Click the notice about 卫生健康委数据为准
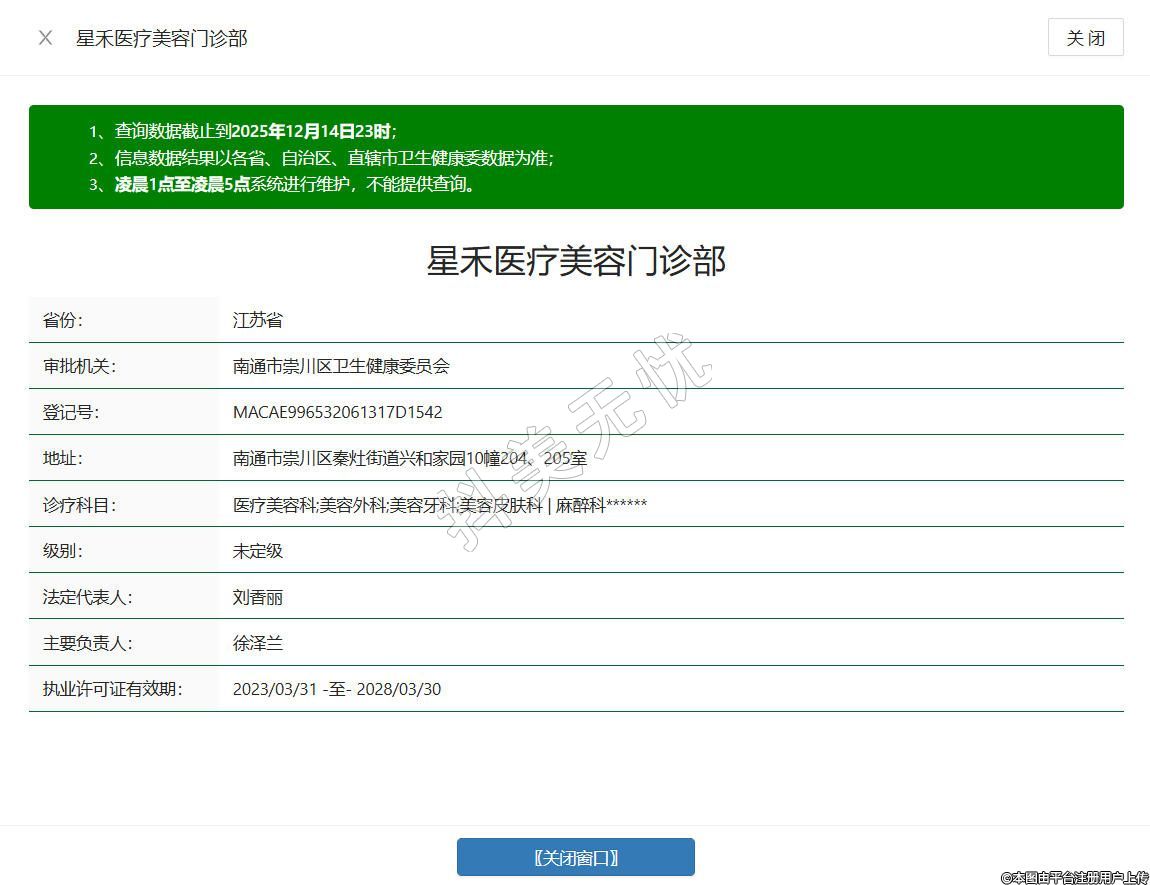This screenshot has height=885, width=1150. click(321, 158)
